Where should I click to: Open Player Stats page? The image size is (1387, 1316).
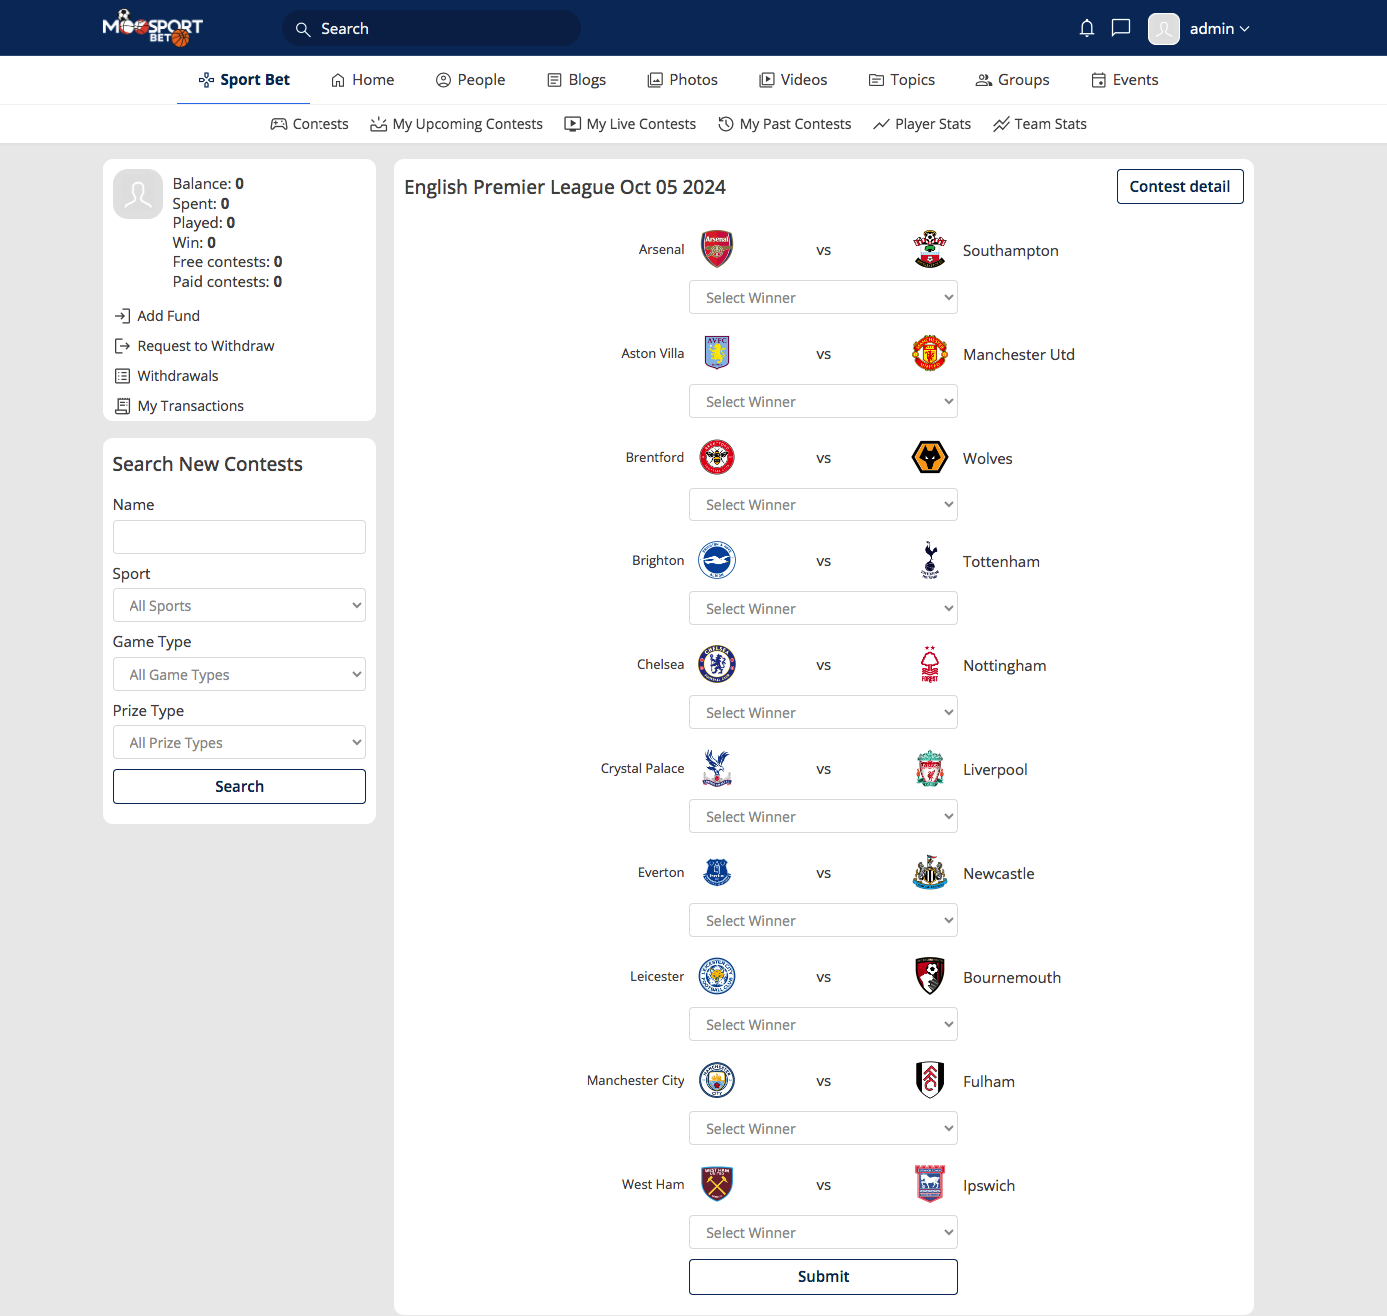pos(922,124)
